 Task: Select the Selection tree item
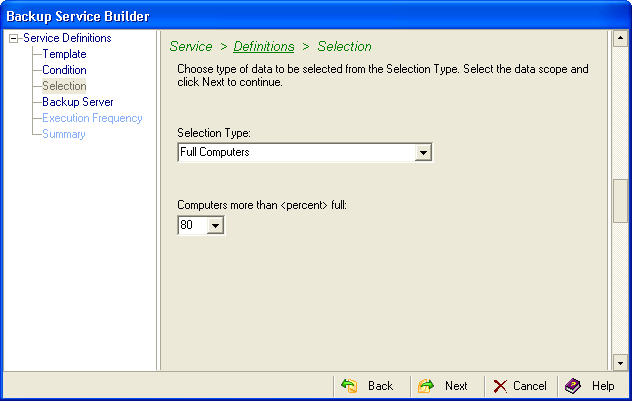(64, 86)
